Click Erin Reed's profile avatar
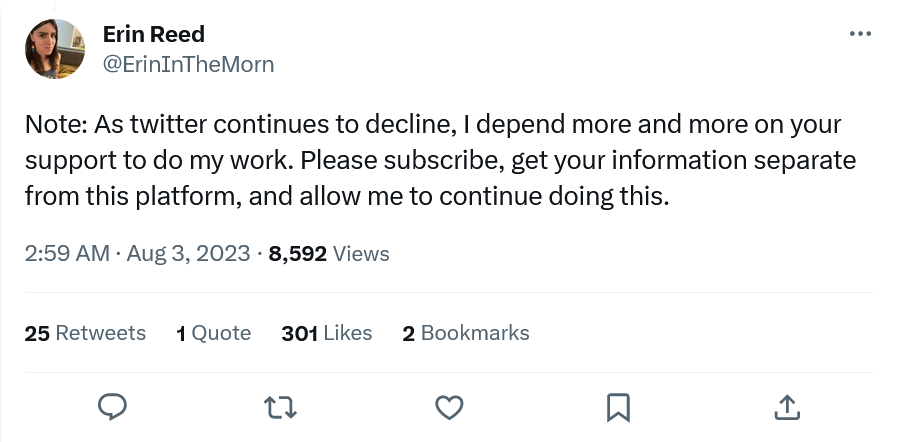The height and width of the screenshot is (442, 897). [x=54, y=48]
